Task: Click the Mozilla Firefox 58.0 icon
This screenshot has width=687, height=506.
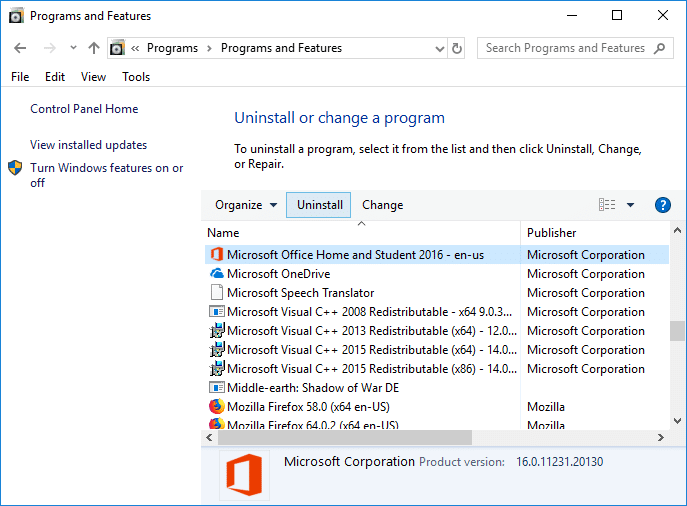Action: [x=216, y=407]
